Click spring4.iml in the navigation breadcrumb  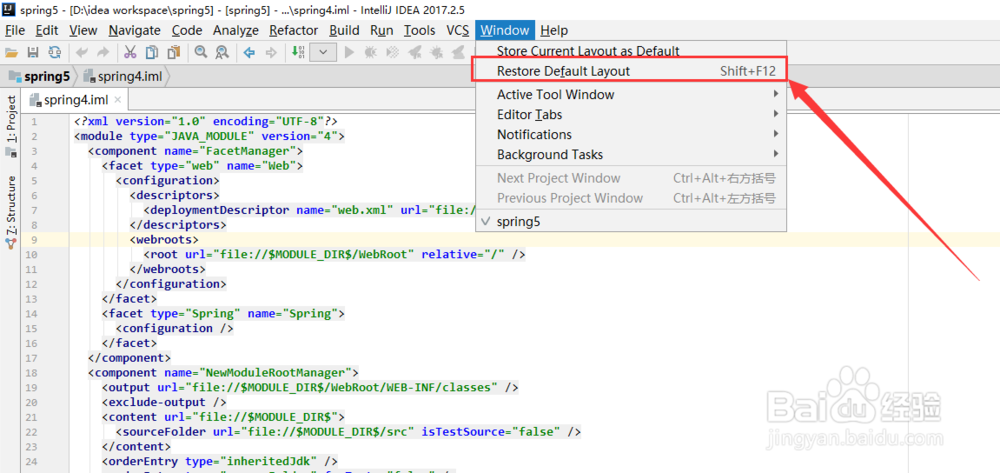tap(123, 76)
